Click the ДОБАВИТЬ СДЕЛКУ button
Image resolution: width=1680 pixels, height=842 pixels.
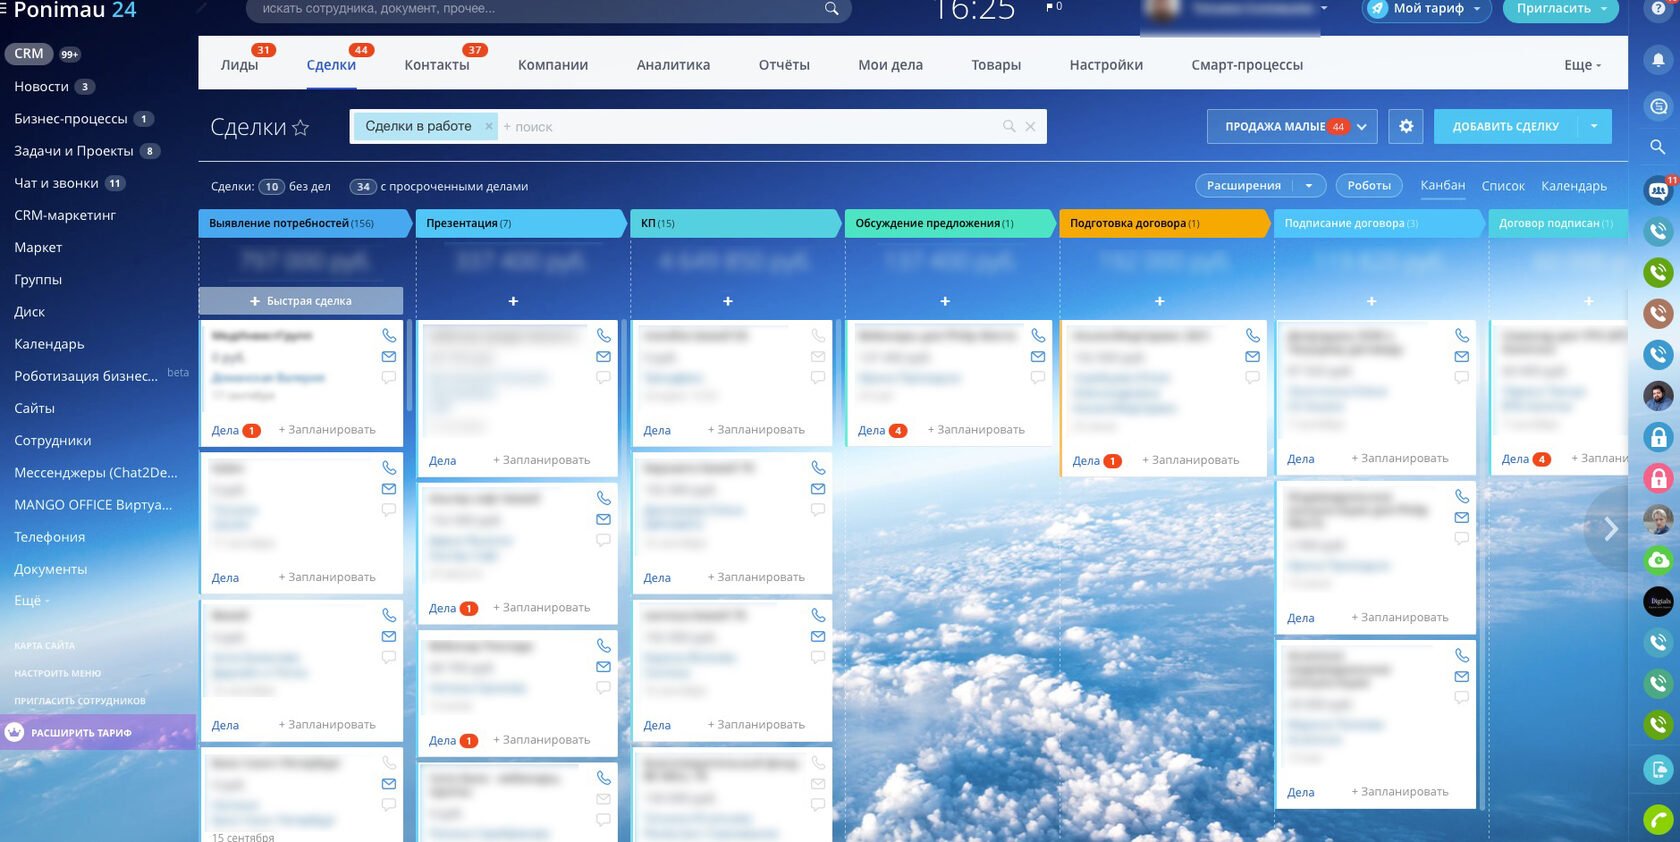[1506, 127]
